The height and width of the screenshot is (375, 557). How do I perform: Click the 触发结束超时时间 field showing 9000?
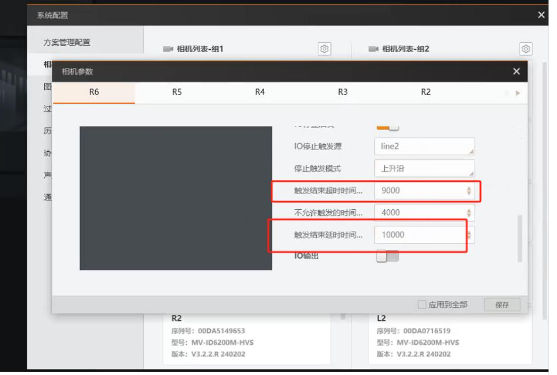coord(424,191)
